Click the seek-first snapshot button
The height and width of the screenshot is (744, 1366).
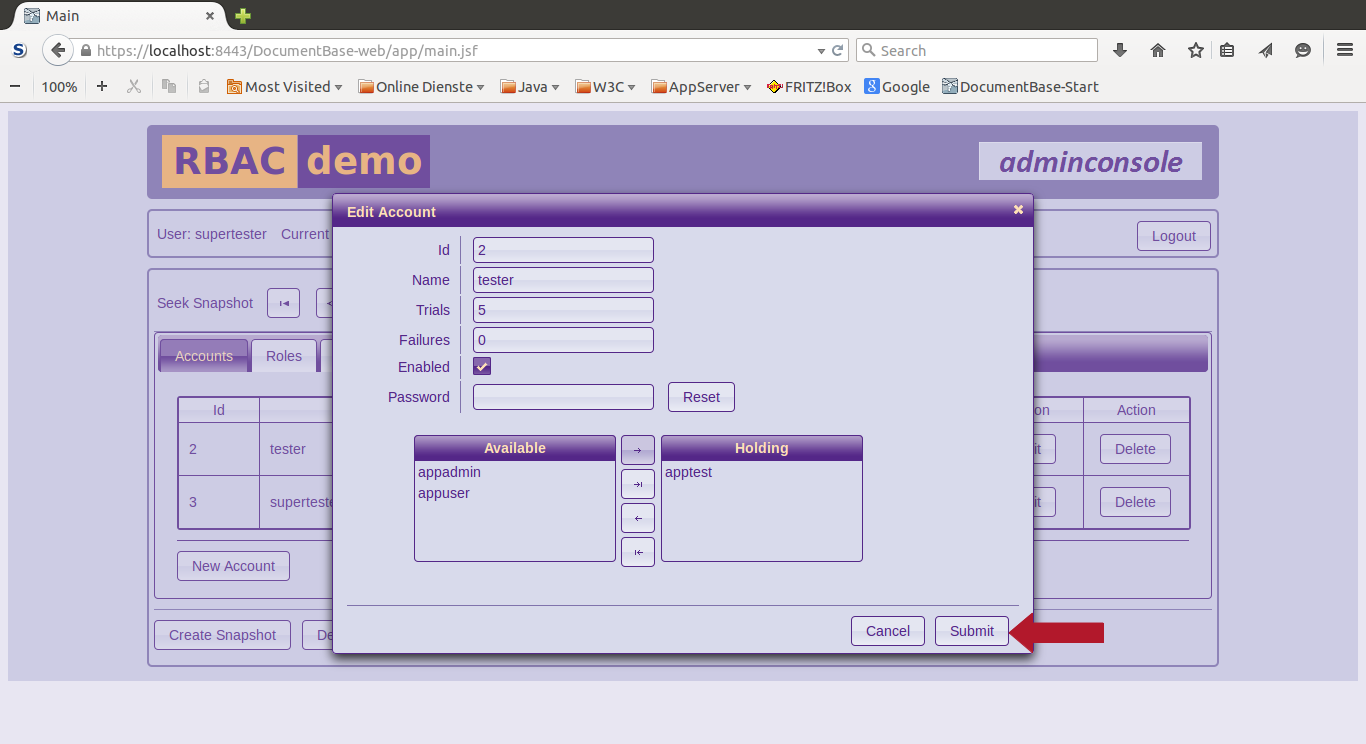[283, 303]
